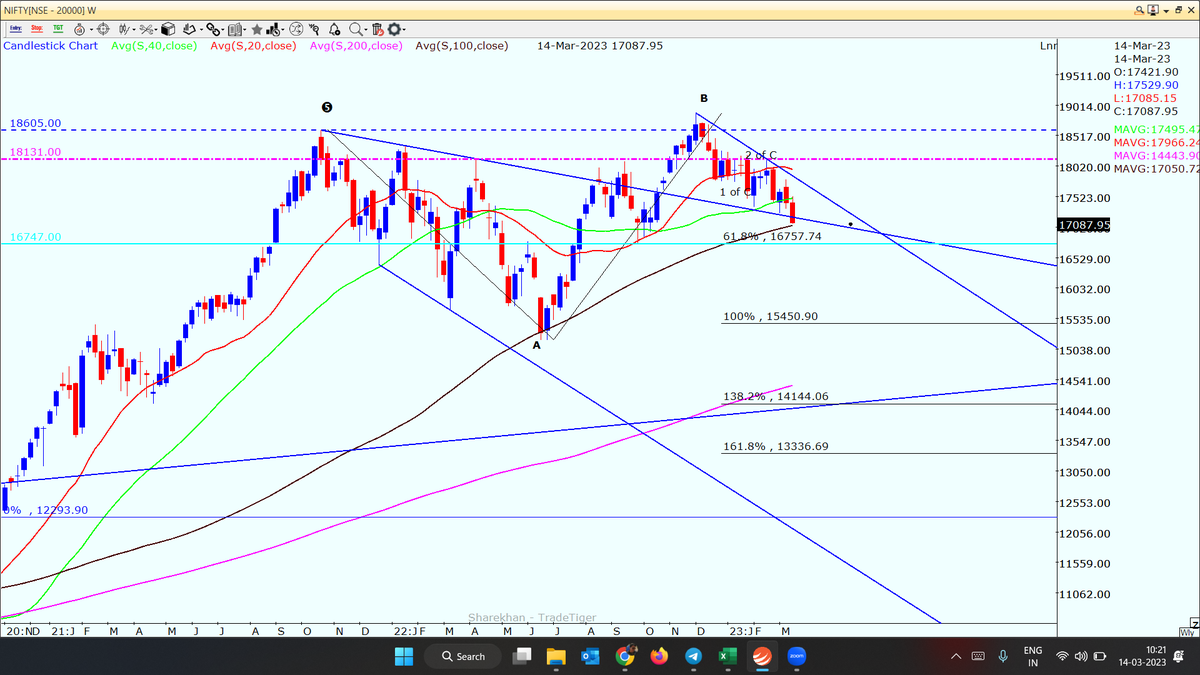Click the star favorites icon
Image resolution: width=1200 pixels, height=675 pixels.
257,30
